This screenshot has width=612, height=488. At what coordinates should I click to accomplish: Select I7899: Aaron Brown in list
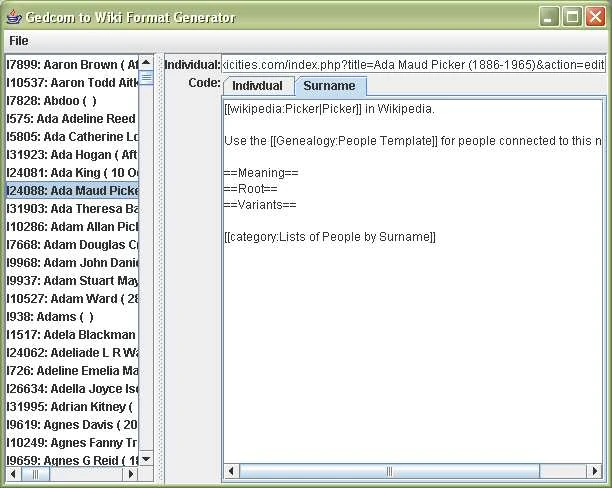(72, 64)
